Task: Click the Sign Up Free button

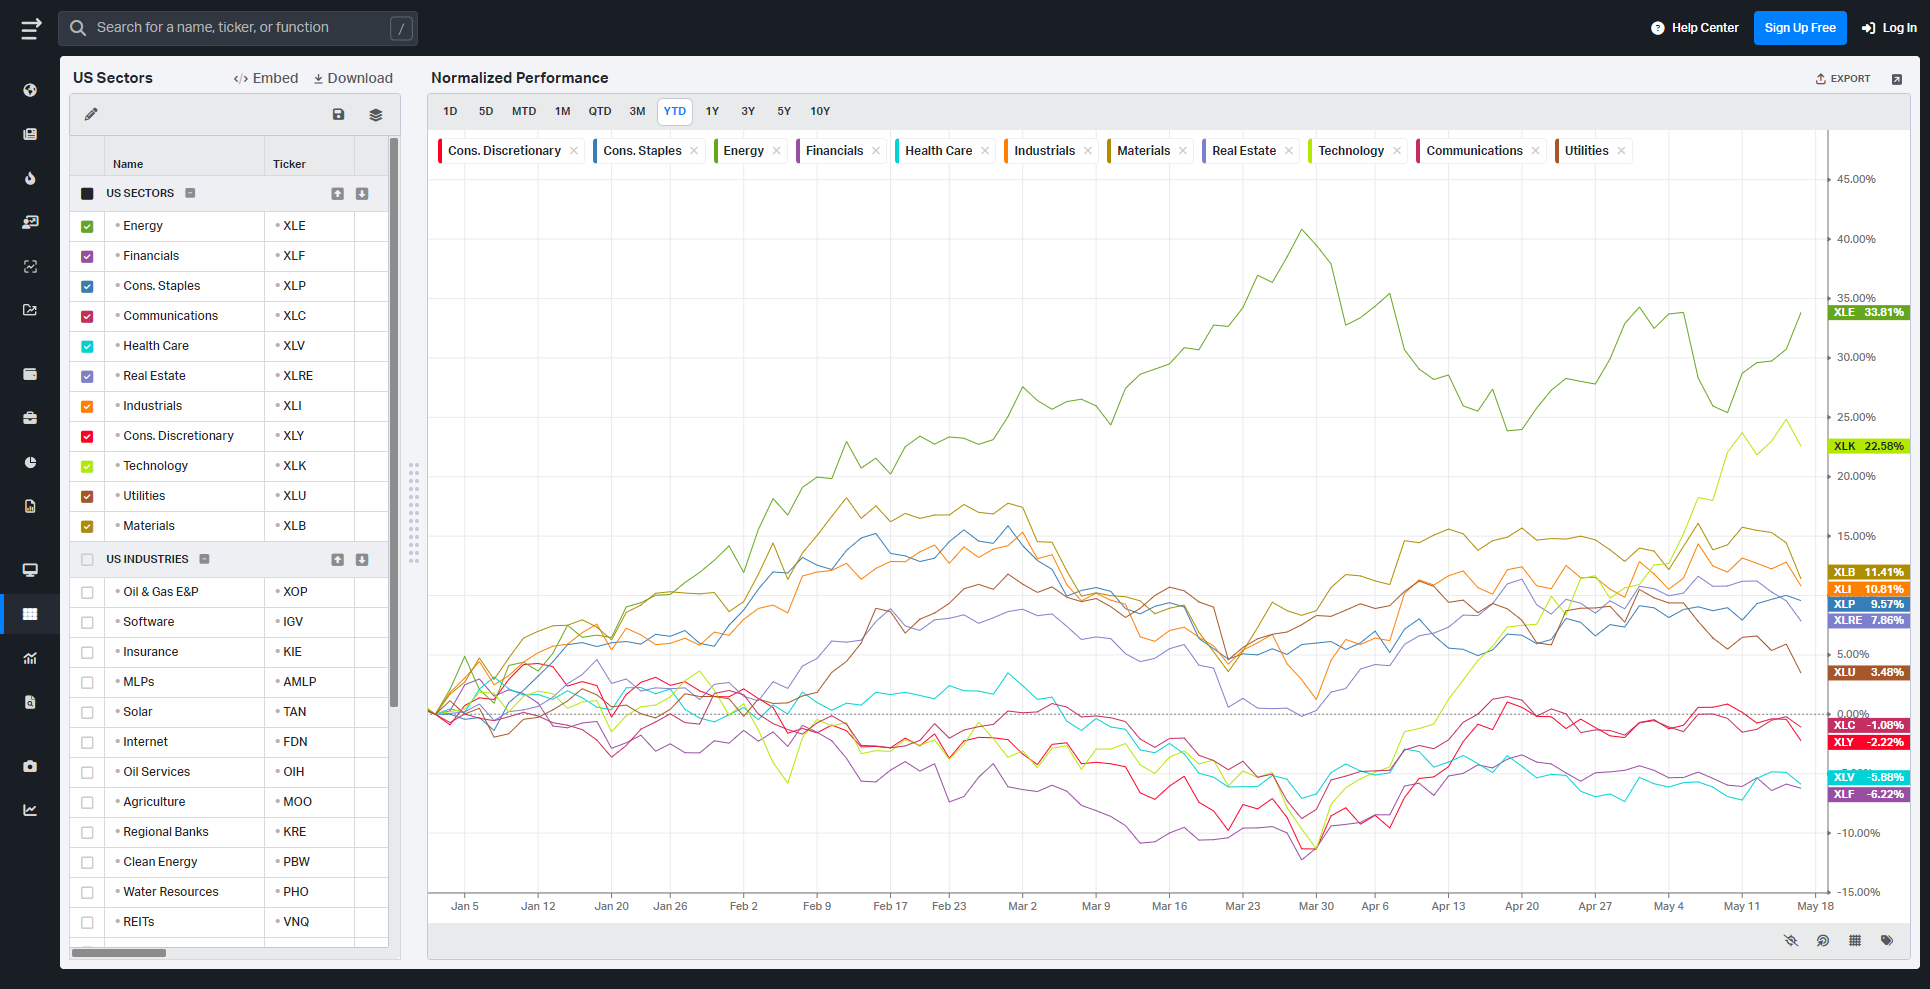Action: (1800, 28)
